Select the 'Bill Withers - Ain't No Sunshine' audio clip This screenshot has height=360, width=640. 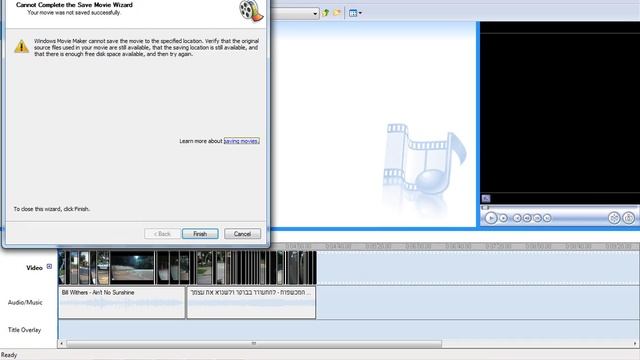[122, 302]
